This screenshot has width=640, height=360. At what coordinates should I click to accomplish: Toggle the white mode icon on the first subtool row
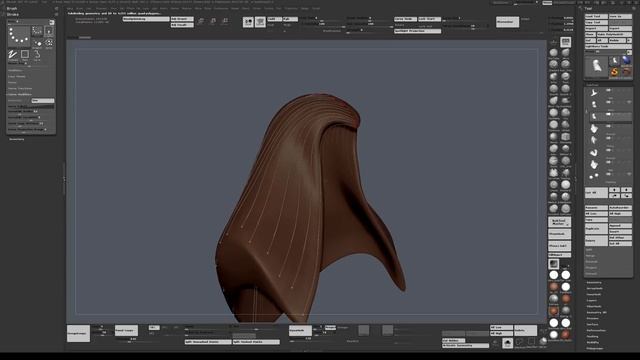[x=609, y=90]
